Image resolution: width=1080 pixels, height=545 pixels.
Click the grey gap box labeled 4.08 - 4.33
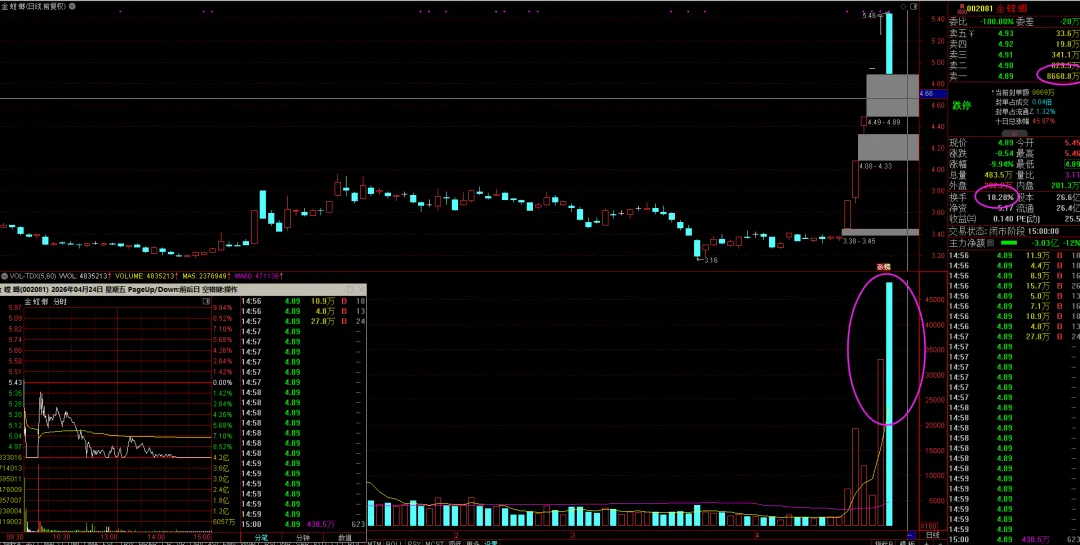[x=888, y=147]
